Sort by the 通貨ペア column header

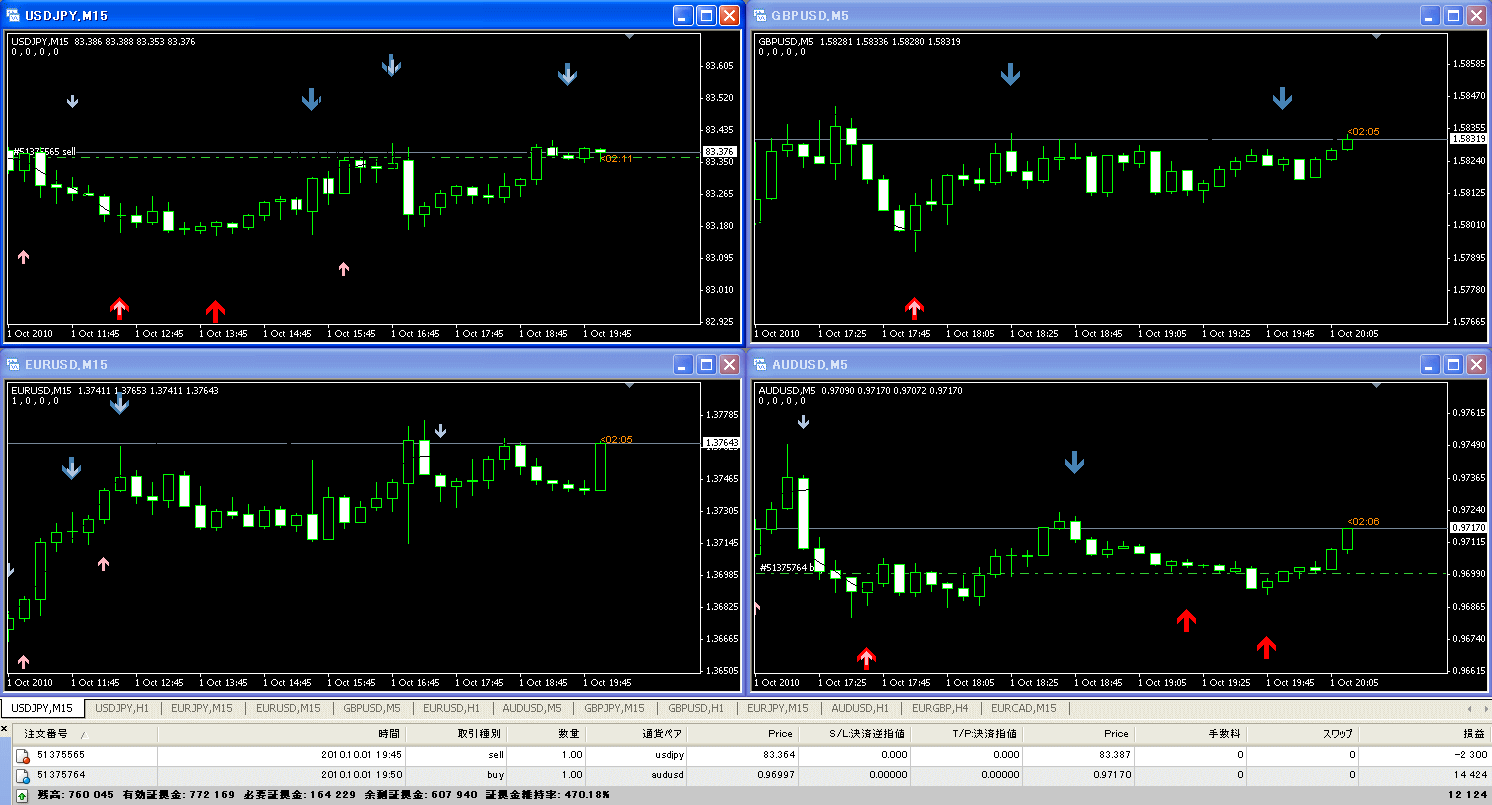point(636,734)
